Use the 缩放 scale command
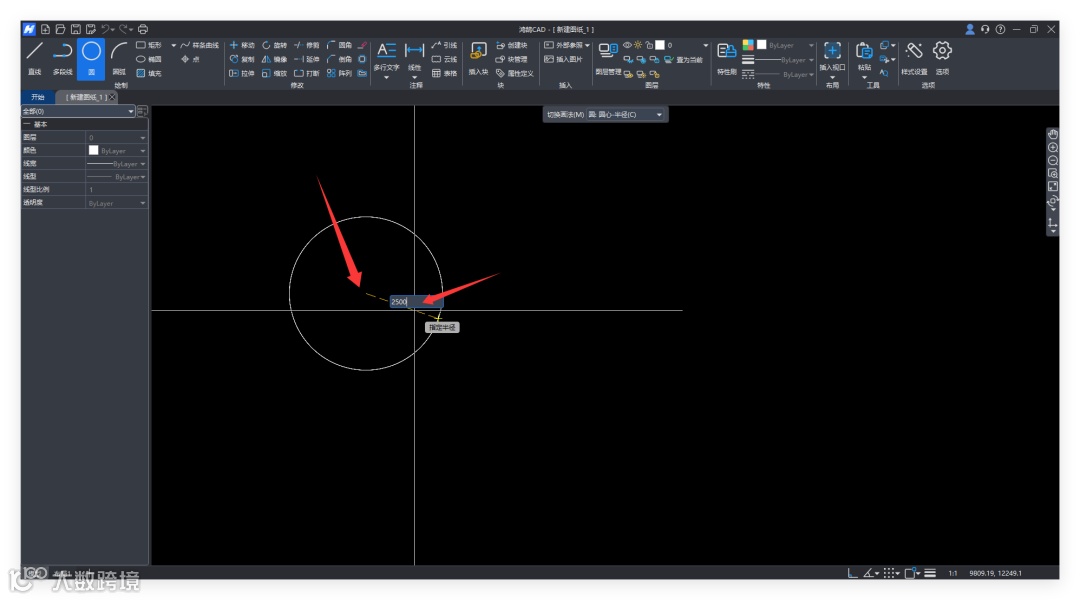The width and height of the screenshot is (1080, 600). 274,73
